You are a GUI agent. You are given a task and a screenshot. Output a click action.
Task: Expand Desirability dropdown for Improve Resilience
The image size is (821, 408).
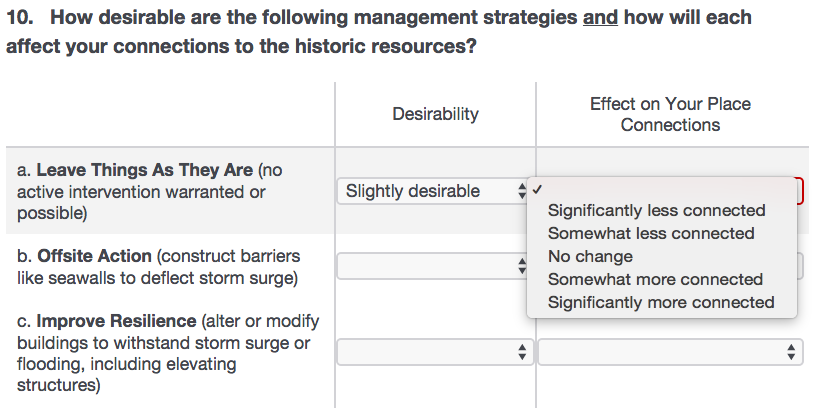[434, 352]
